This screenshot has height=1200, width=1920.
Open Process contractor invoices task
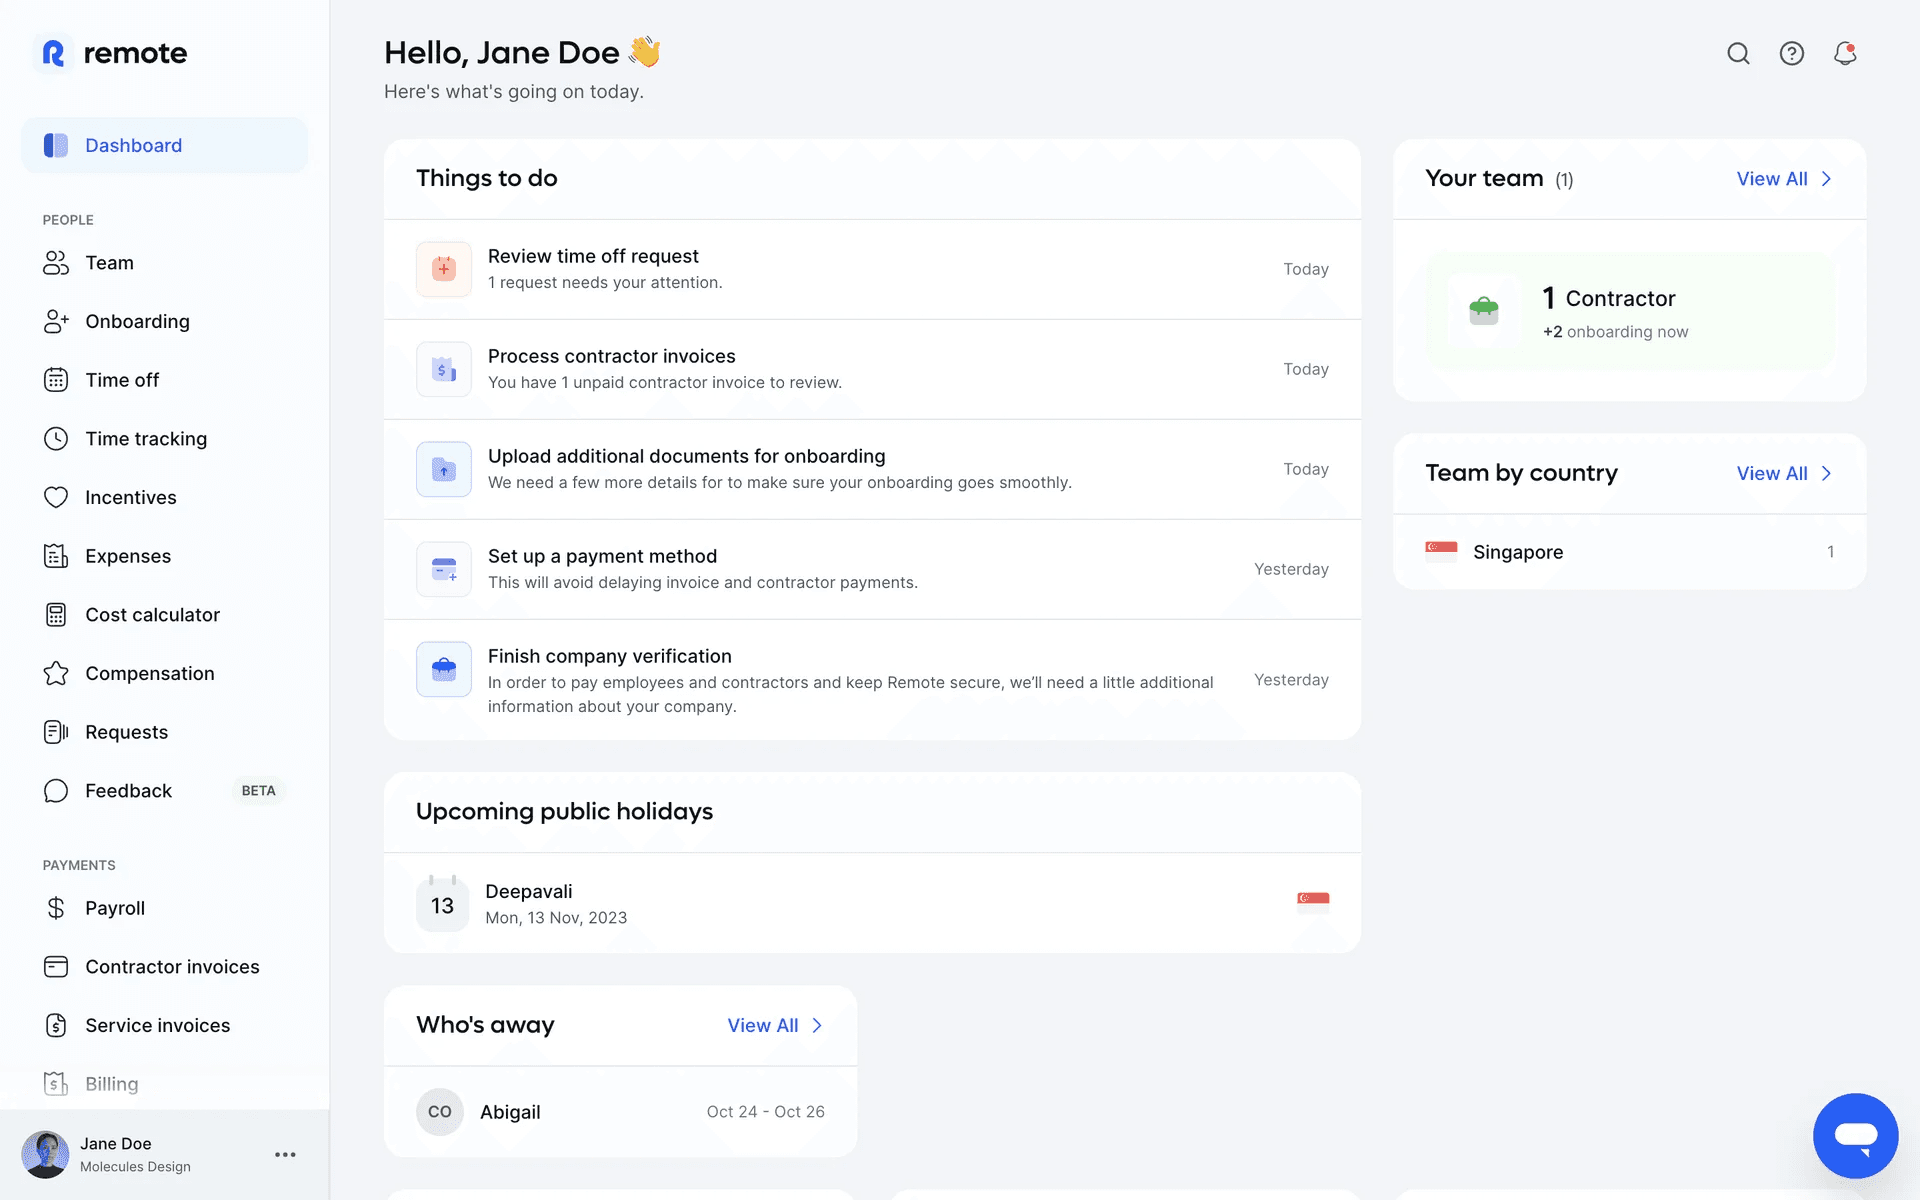(611, 357)
